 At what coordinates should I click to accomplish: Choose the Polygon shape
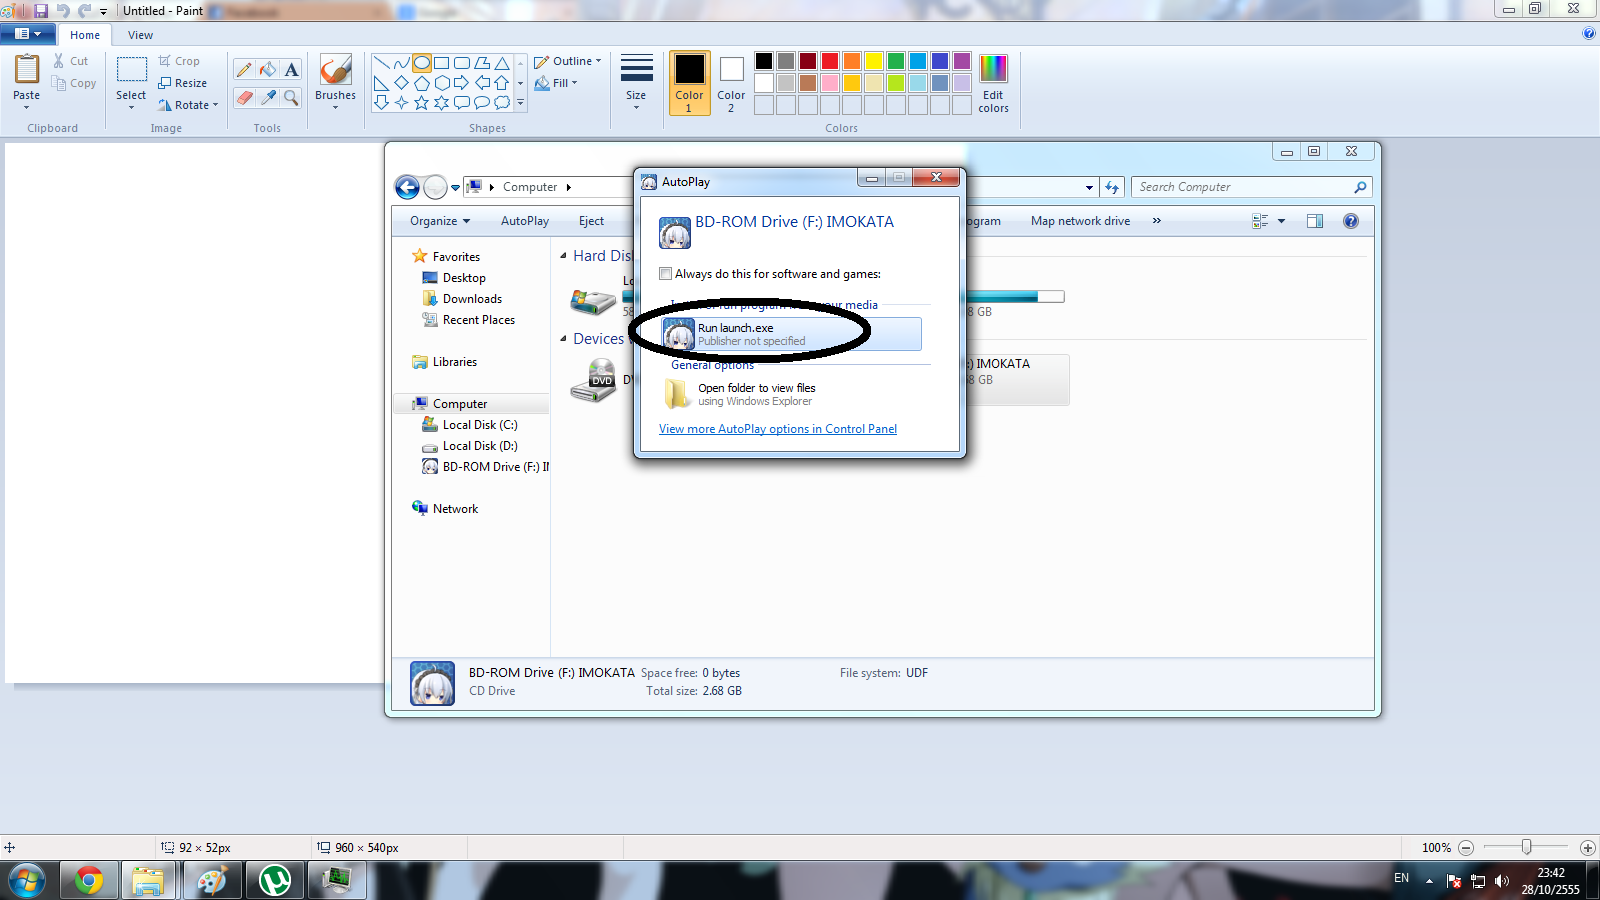pyautogui.click(x=482, y=63)
